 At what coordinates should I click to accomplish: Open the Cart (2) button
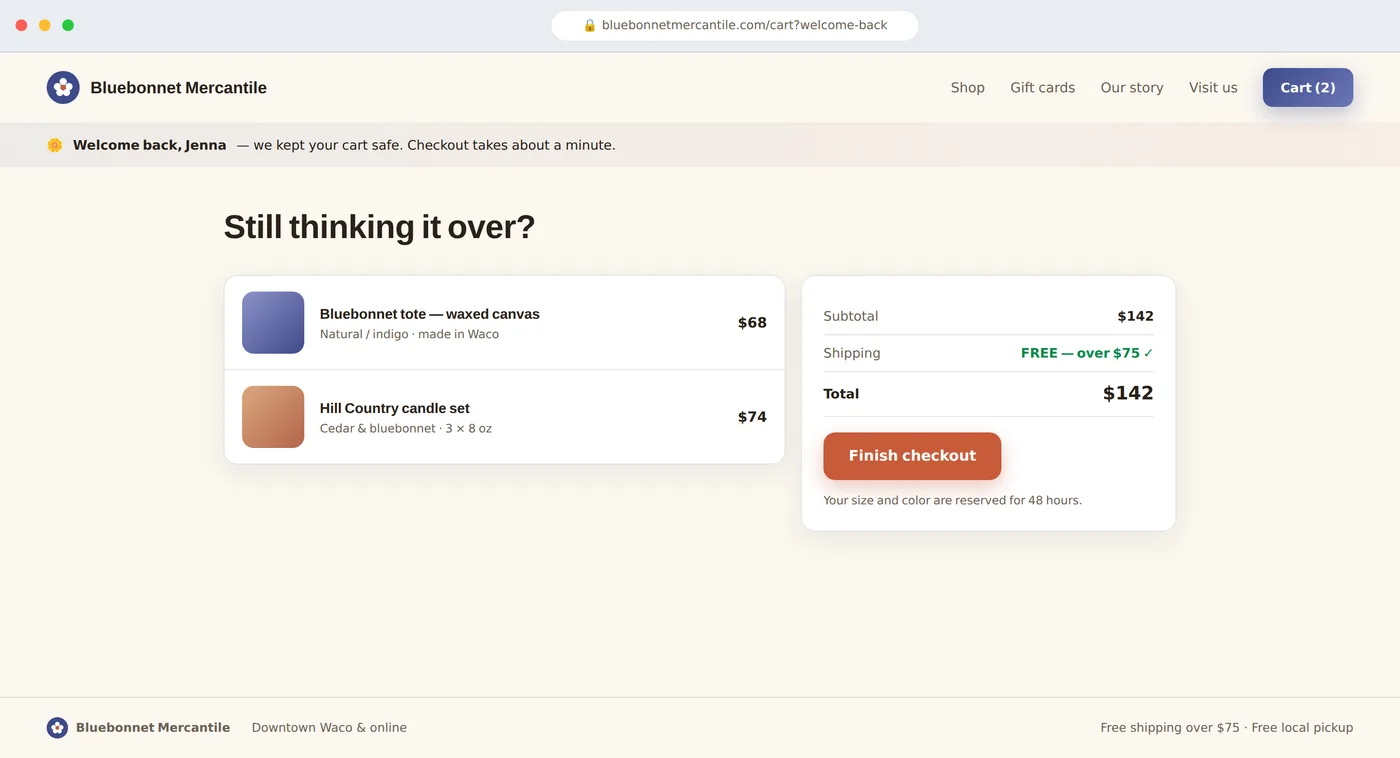click(1308, 87)
